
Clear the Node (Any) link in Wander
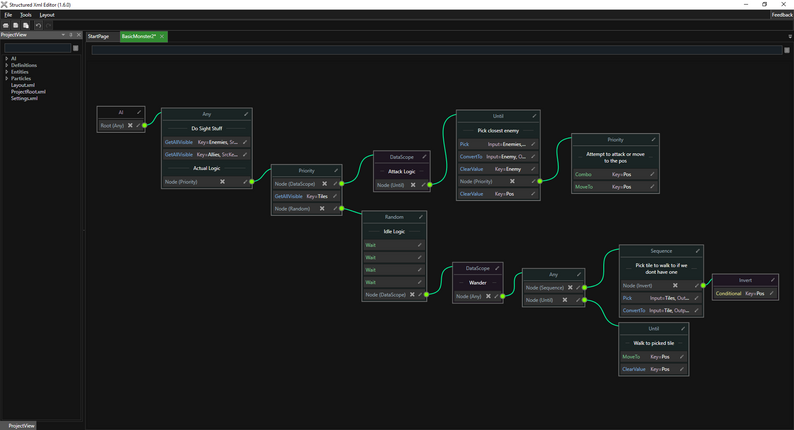click(488, 296)
